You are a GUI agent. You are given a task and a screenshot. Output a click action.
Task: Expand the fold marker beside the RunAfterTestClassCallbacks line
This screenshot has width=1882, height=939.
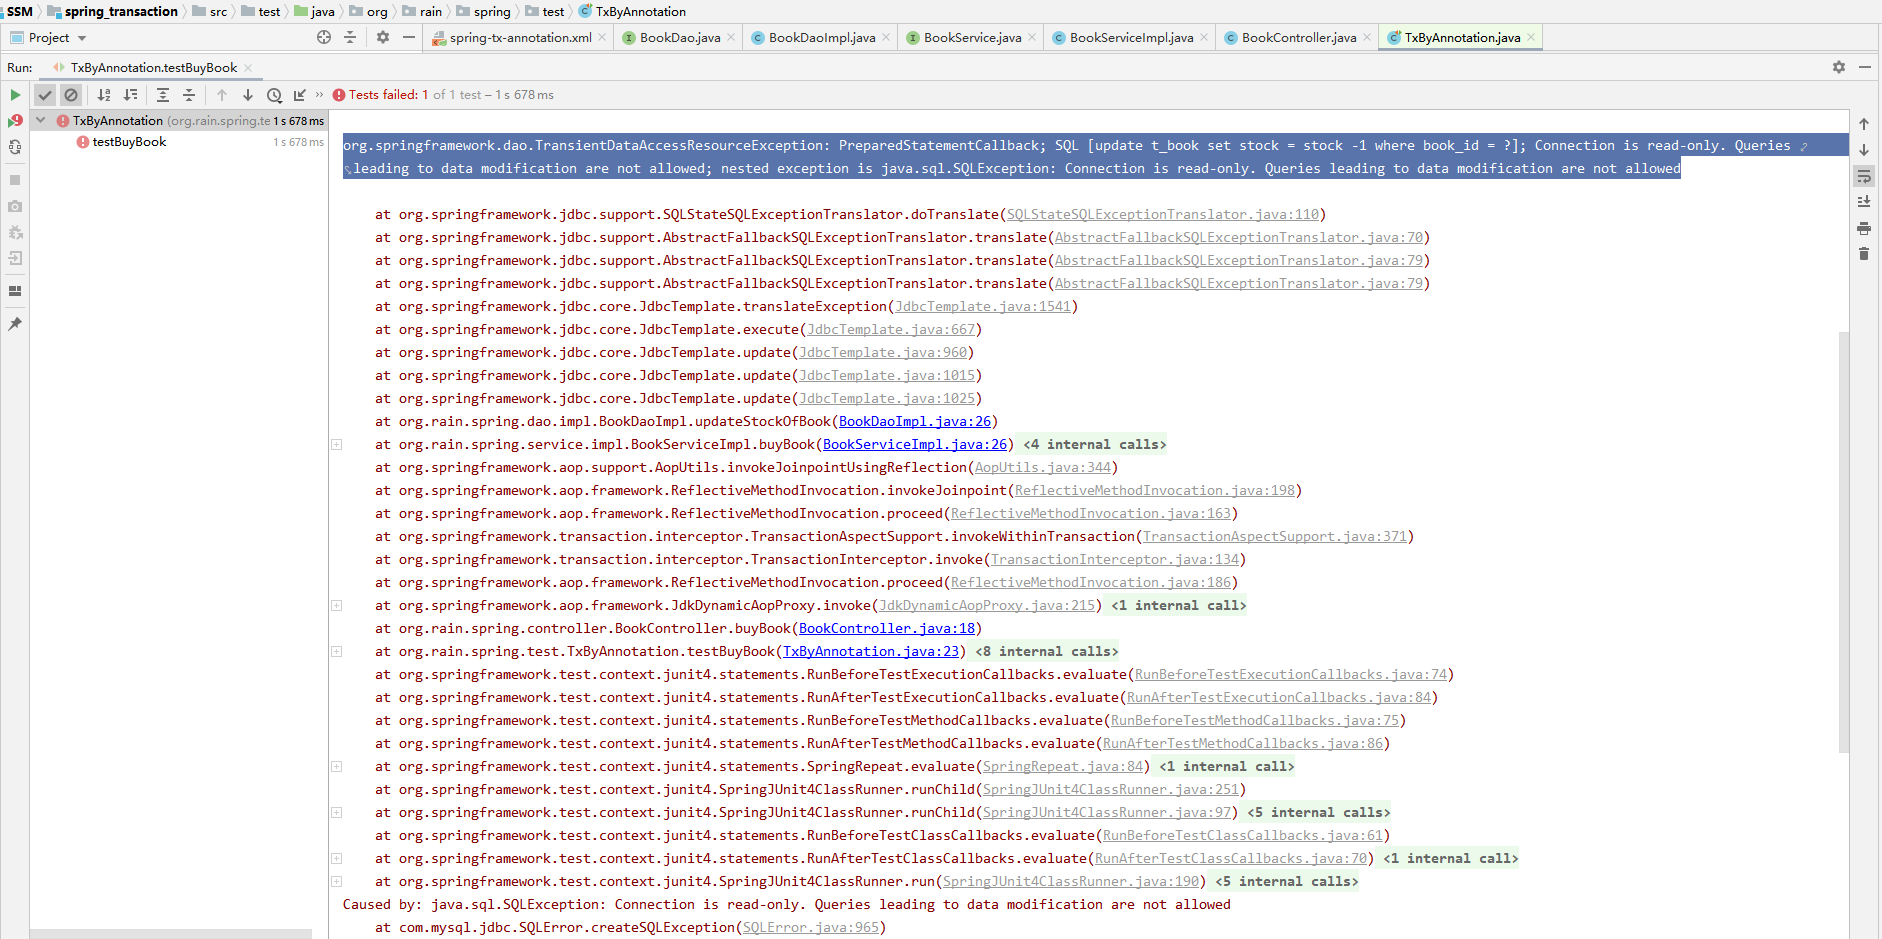pos(337,859)
